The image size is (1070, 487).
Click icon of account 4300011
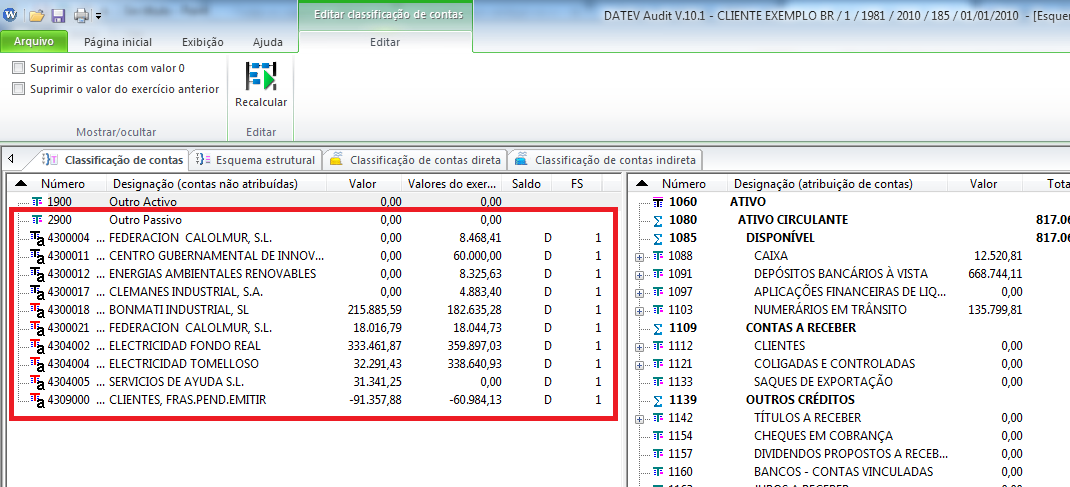[38, 256]
